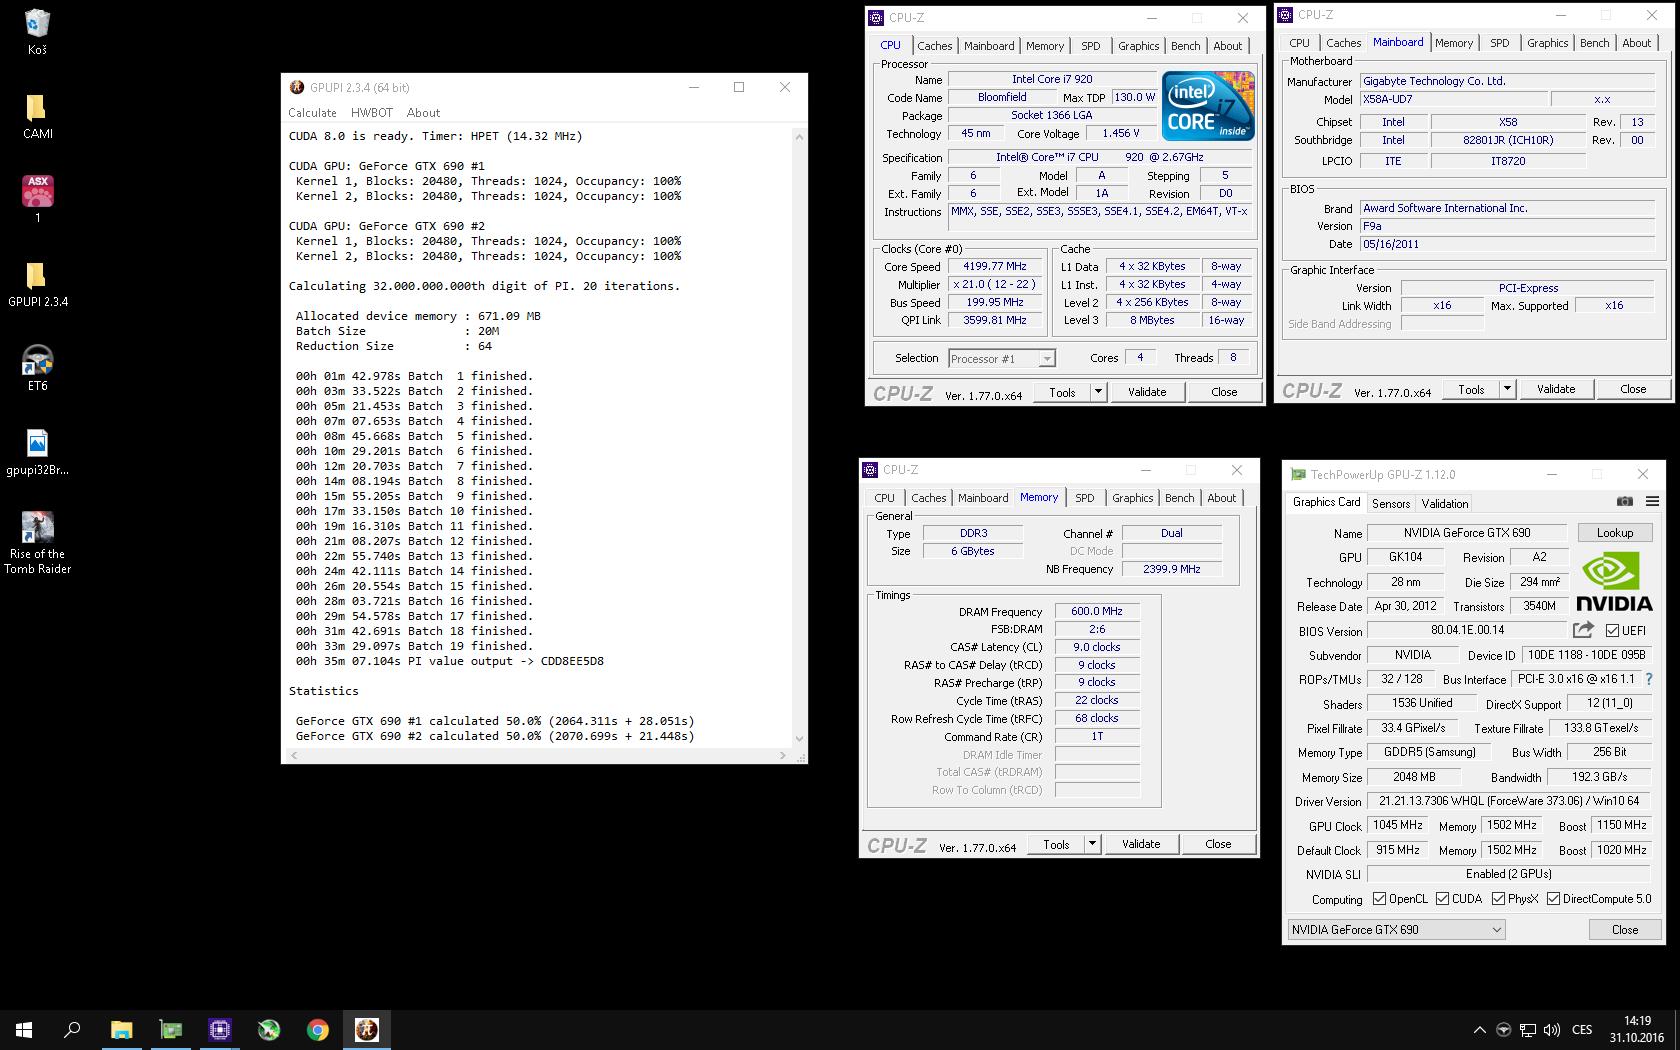1680x1050 pixels.
Task: Switch to Sensors tab in GPU-Z
Action: [x=1391, y=504]
